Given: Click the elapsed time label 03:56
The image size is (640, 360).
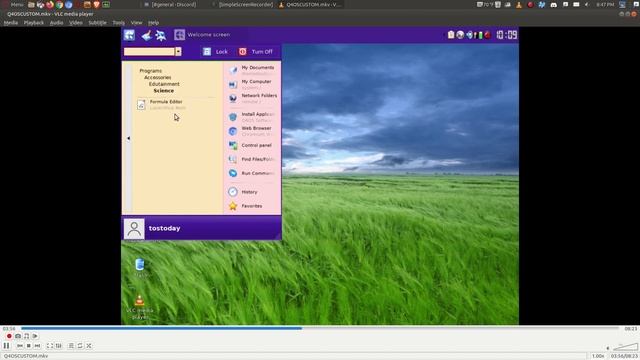Looking at the screenshot, I should tap(9, 329).
